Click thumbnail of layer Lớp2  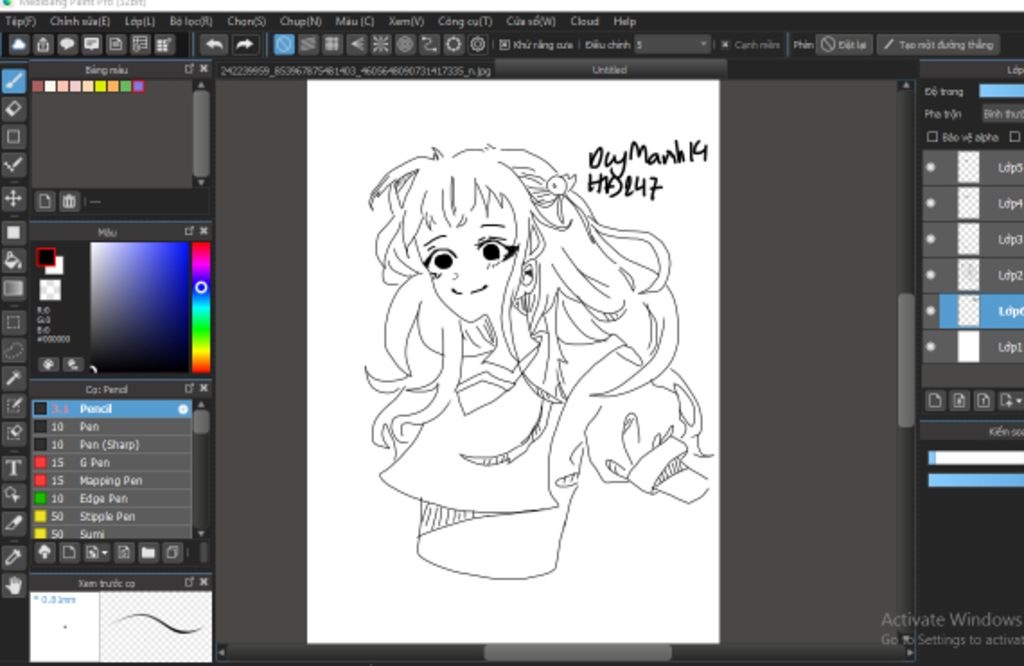(x=968, y=275)
